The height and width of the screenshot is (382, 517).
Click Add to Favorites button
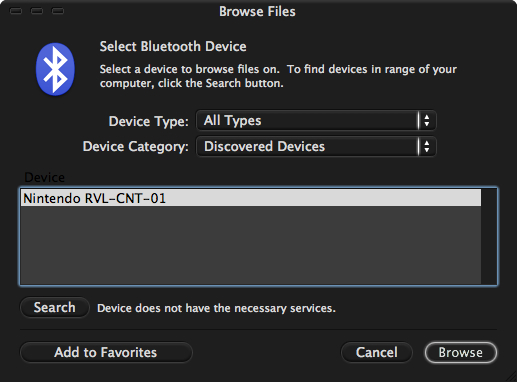[106, 352]
